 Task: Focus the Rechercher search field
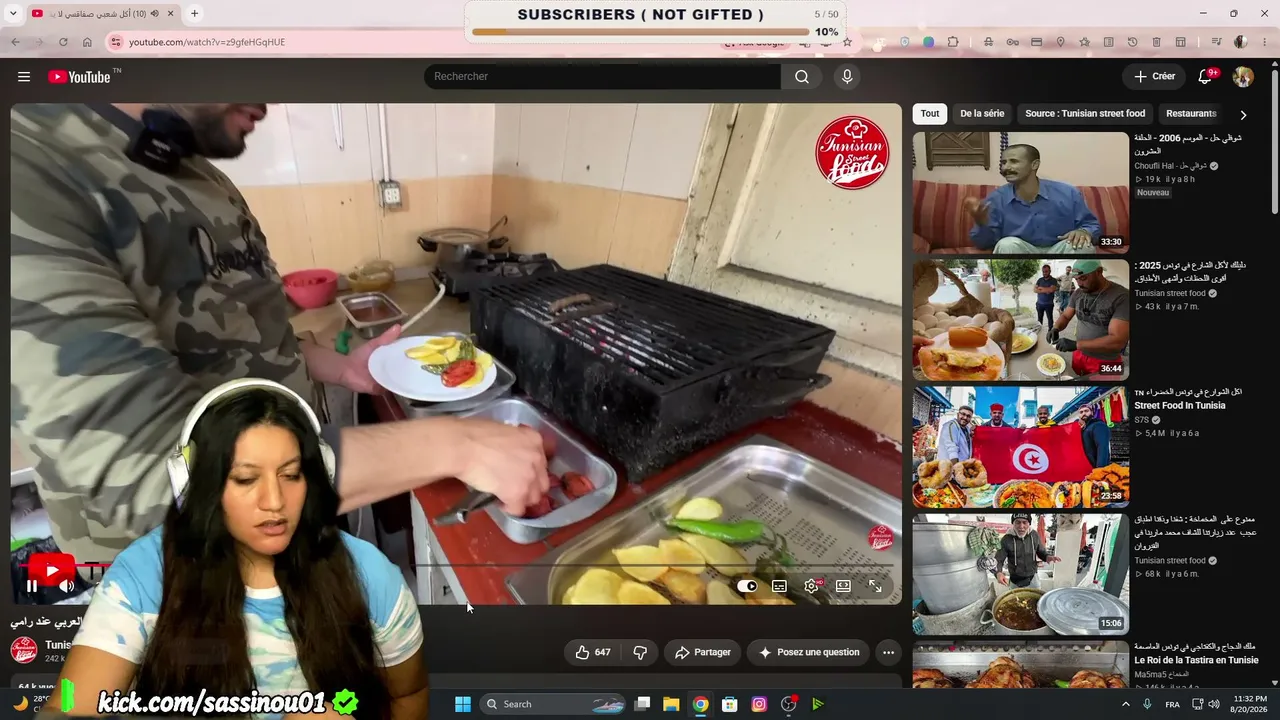pyautogui.click(x=603, y=77)
